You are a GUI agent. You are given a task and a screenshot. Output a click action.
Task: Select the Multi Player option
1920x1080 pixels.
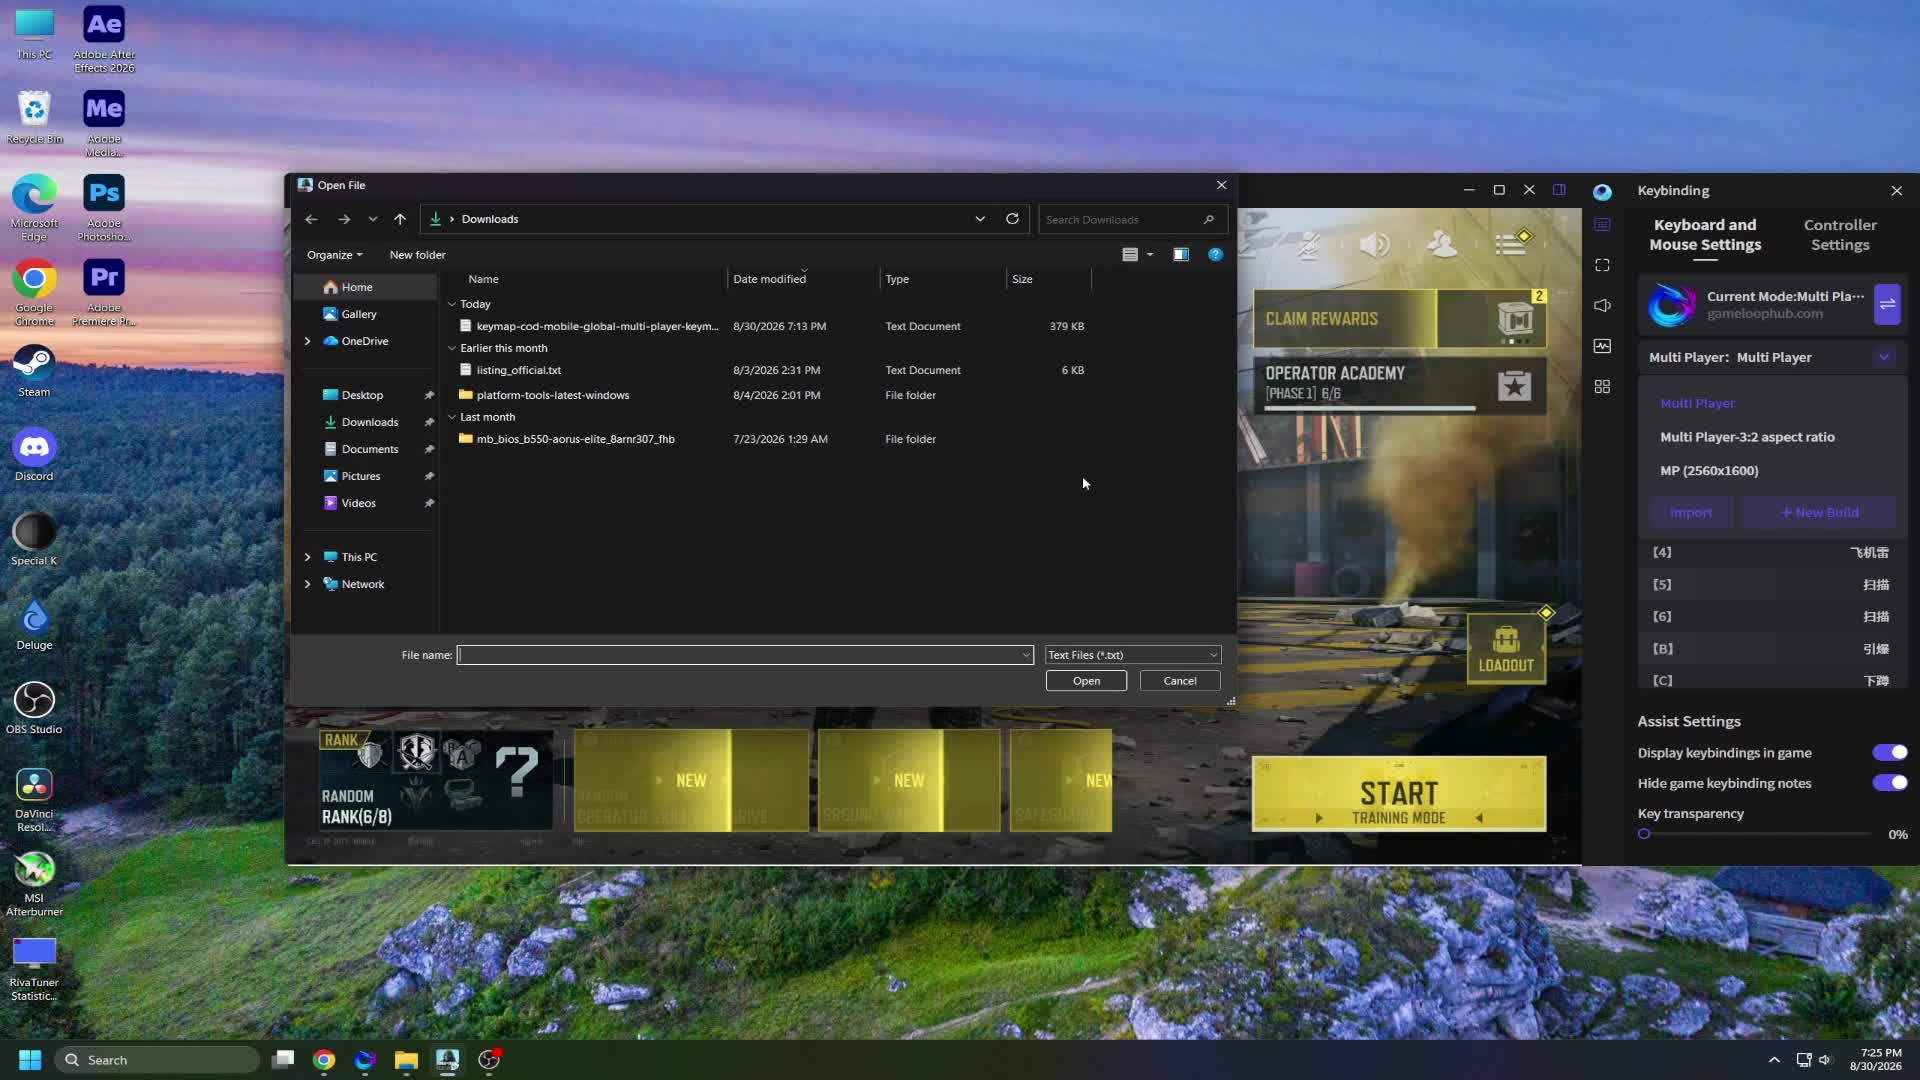pos(1697,403)
